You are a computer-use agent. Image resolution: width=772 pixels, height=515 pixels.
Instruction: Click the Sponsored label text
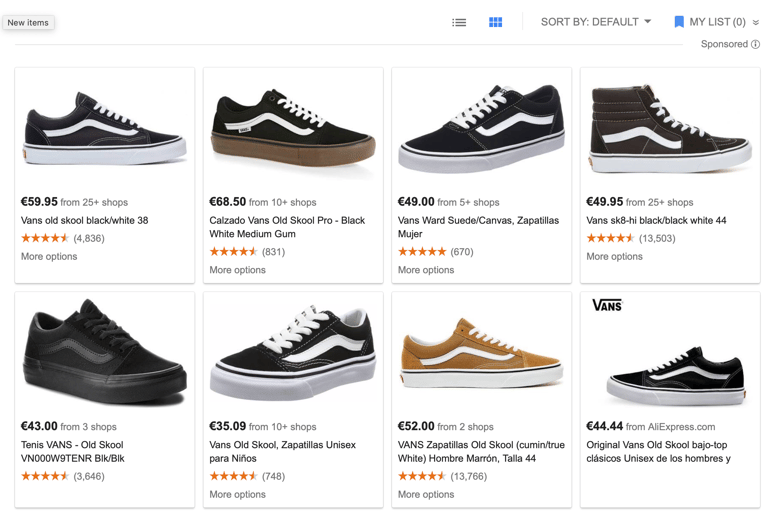[x=724, y=44]
